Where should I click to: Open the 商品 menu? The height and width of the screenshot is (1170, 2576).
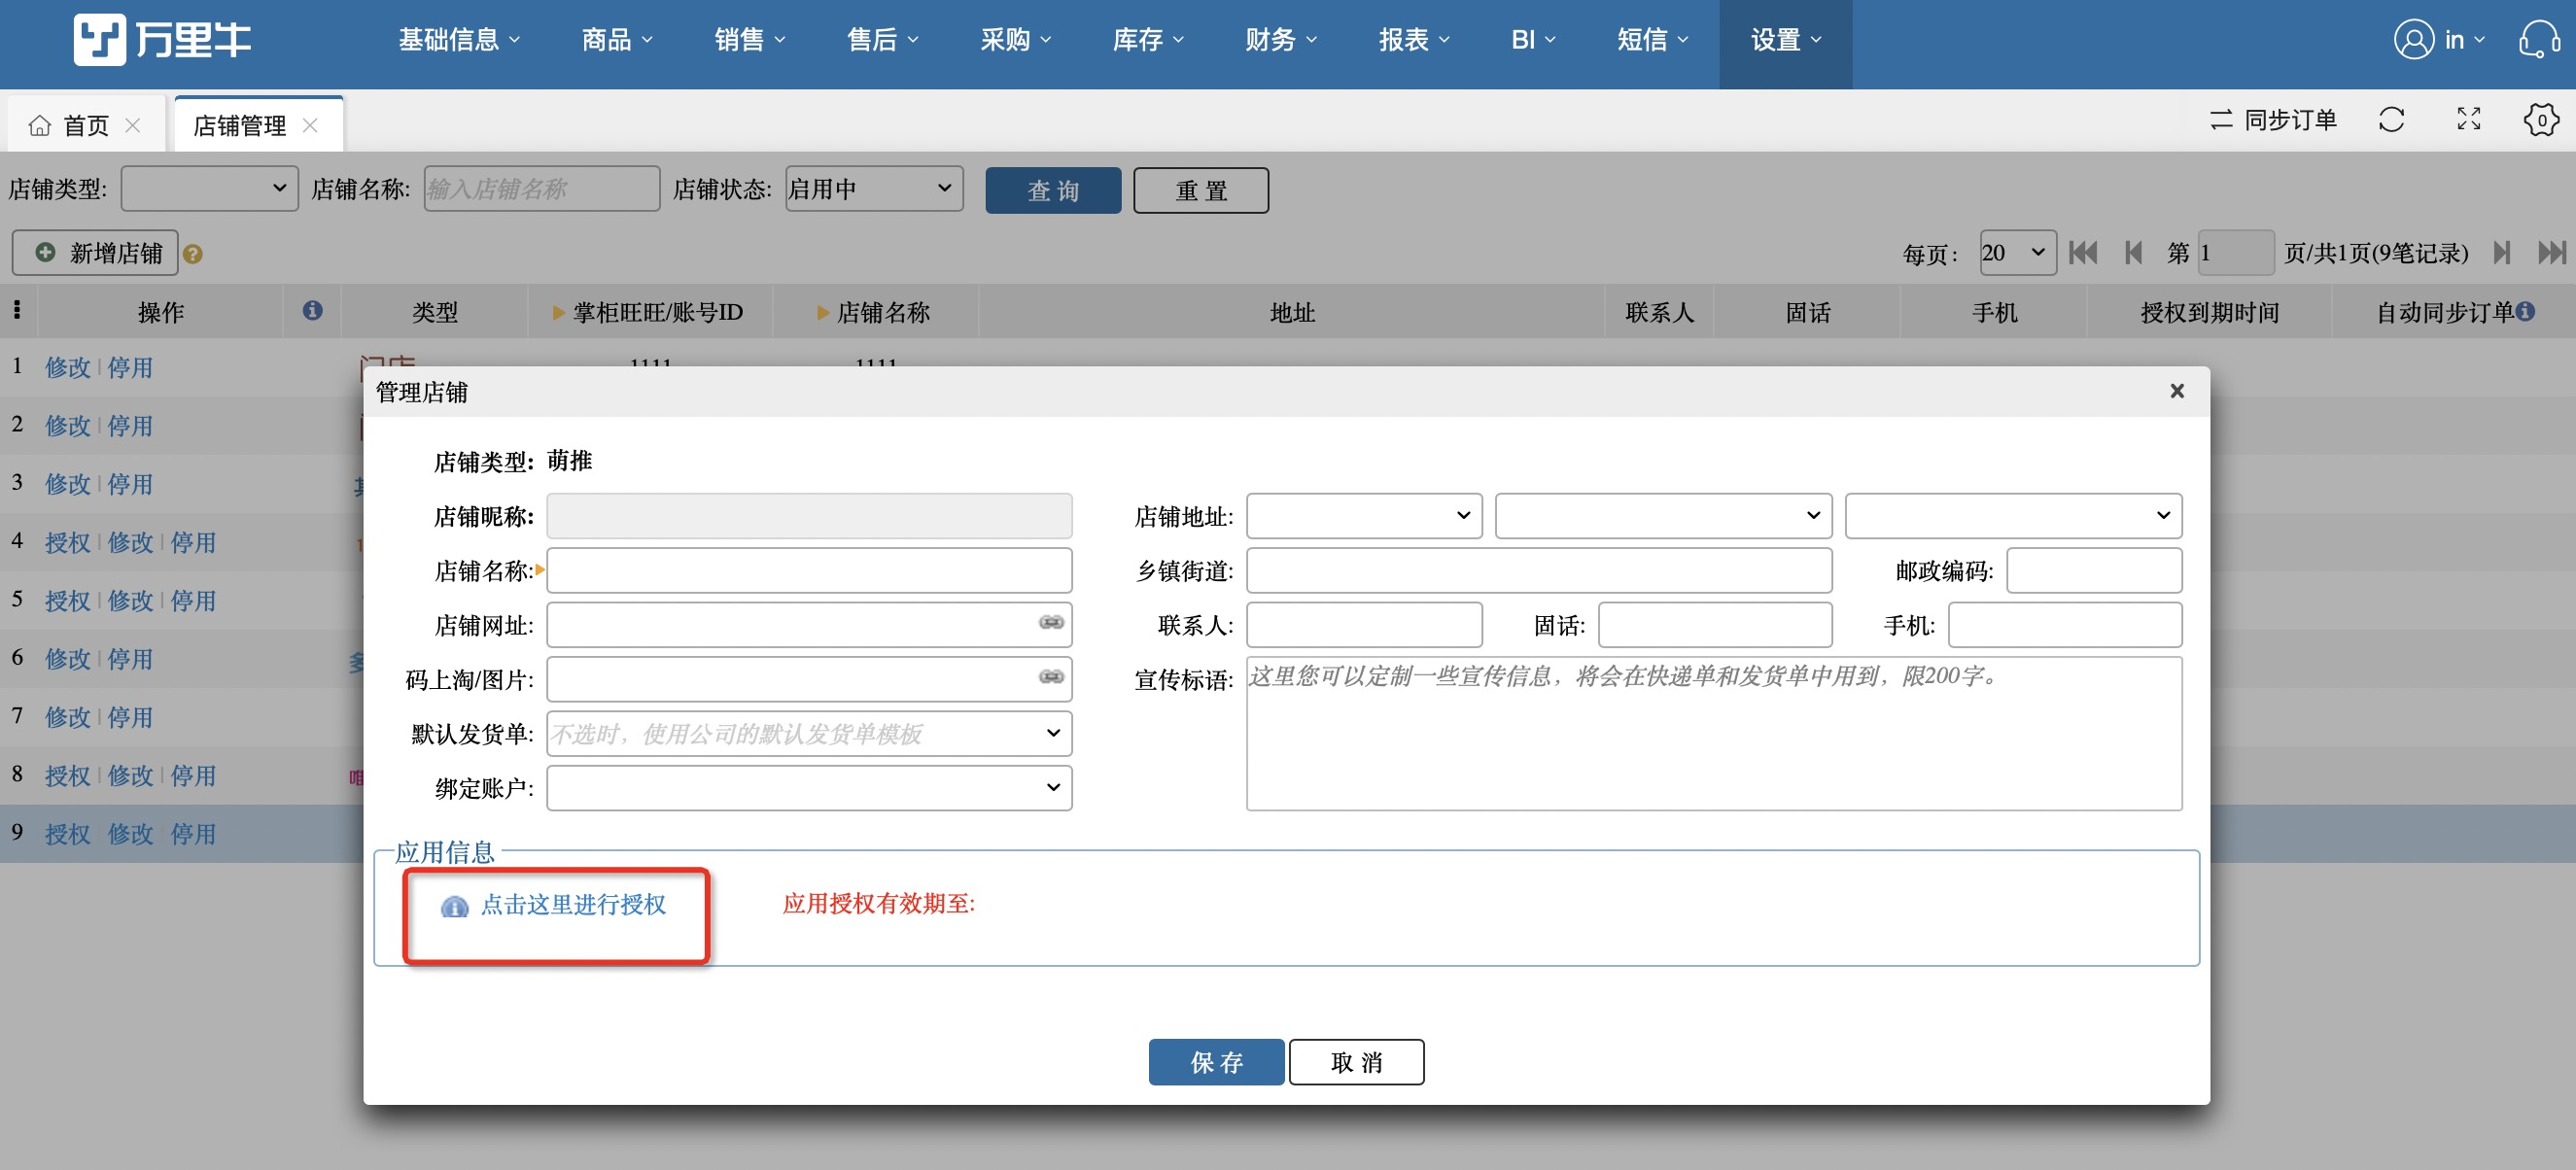point(617,40)
